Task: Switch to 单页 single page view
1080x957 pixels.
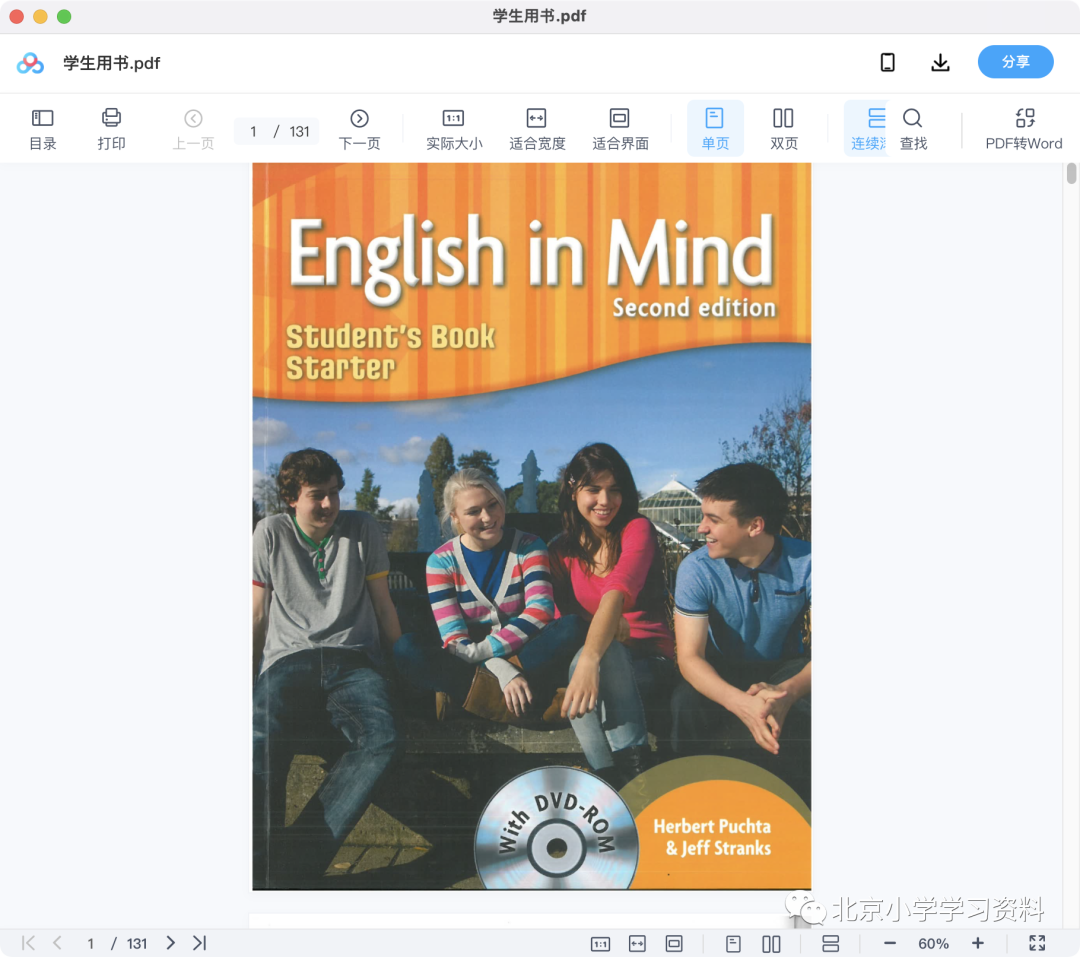Action: pyautogui.click(x=715, y=129)
